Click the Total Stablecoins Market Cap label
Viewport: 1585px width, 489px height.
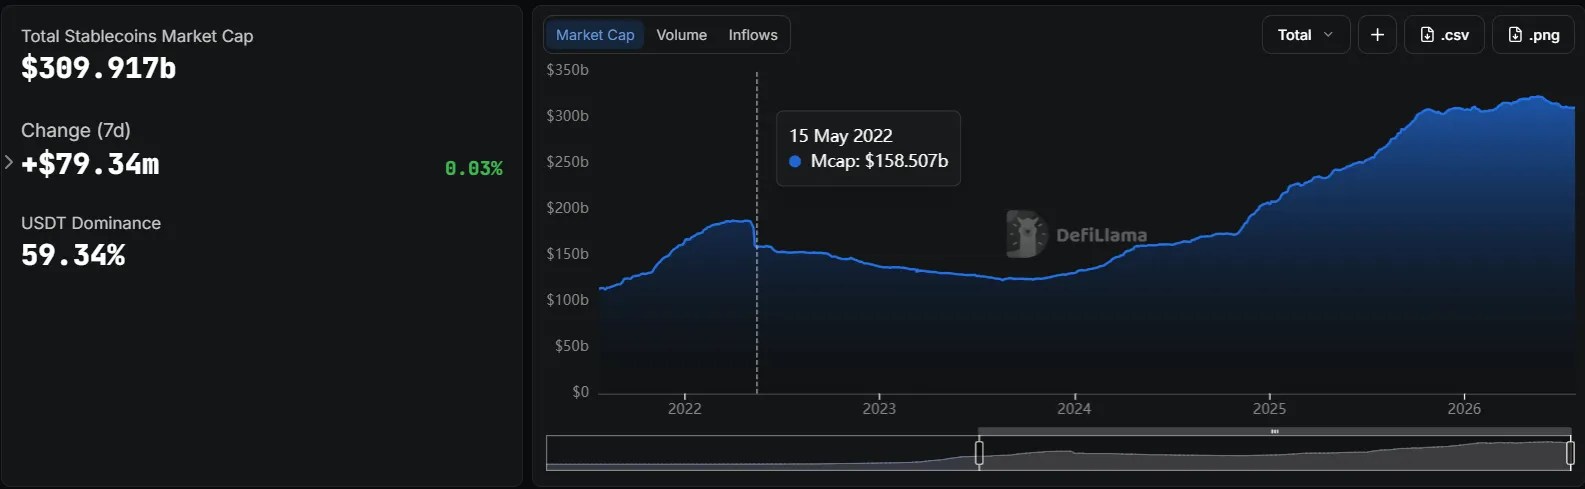[137, 36]
